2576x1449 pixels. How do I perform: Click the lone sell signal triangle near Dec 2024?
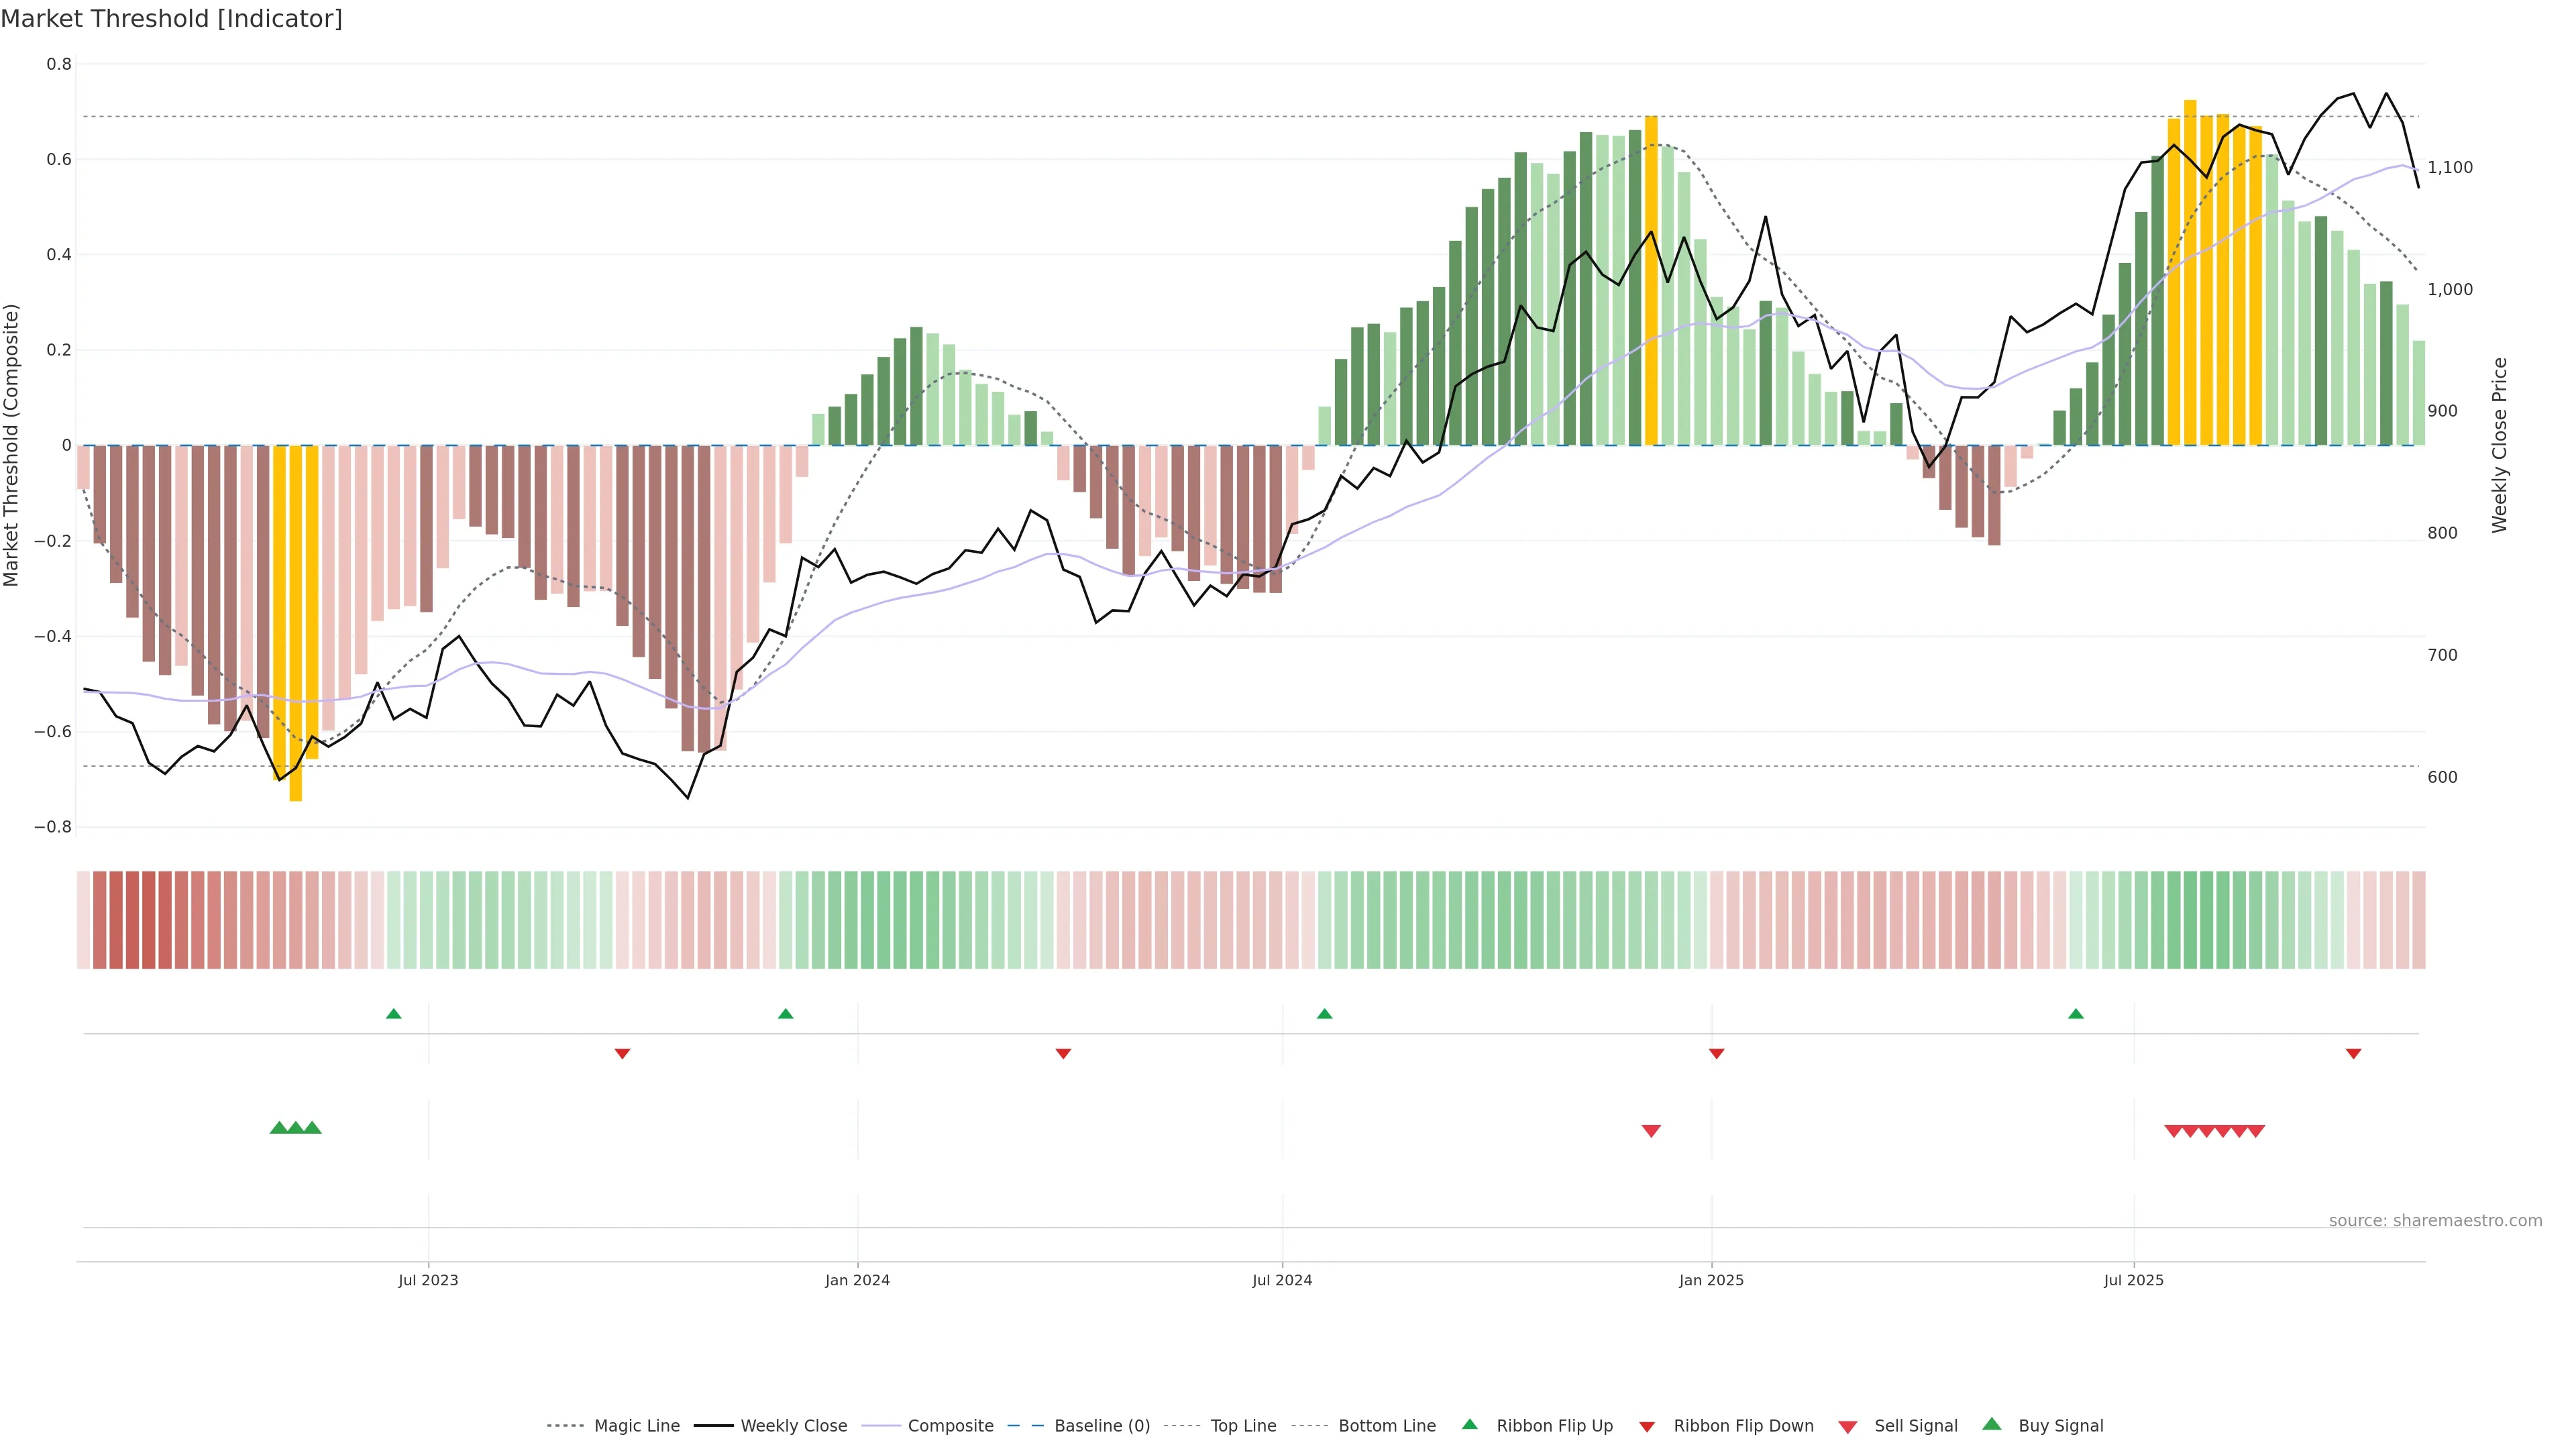click(1651, 1131)
